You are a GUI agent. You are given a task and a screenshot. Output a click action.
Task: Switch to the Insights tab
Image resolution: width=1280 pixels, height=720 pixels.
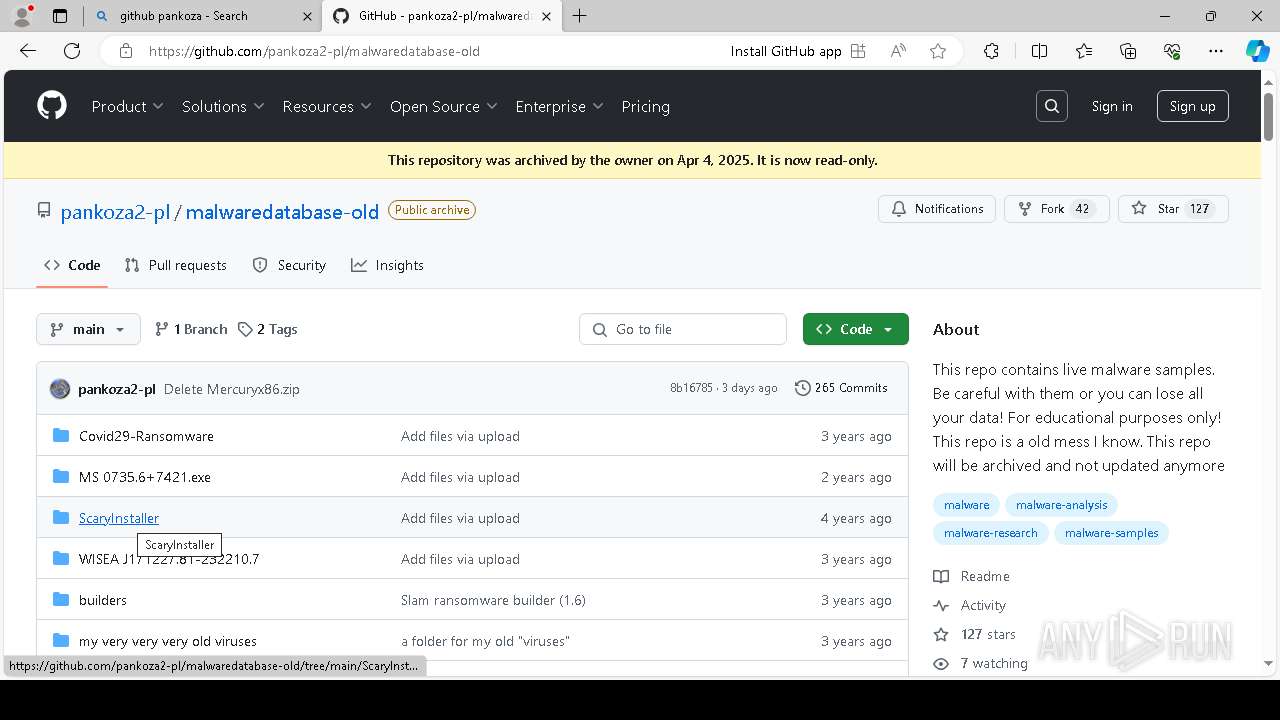pyautogui.click(x=388, y=265)
